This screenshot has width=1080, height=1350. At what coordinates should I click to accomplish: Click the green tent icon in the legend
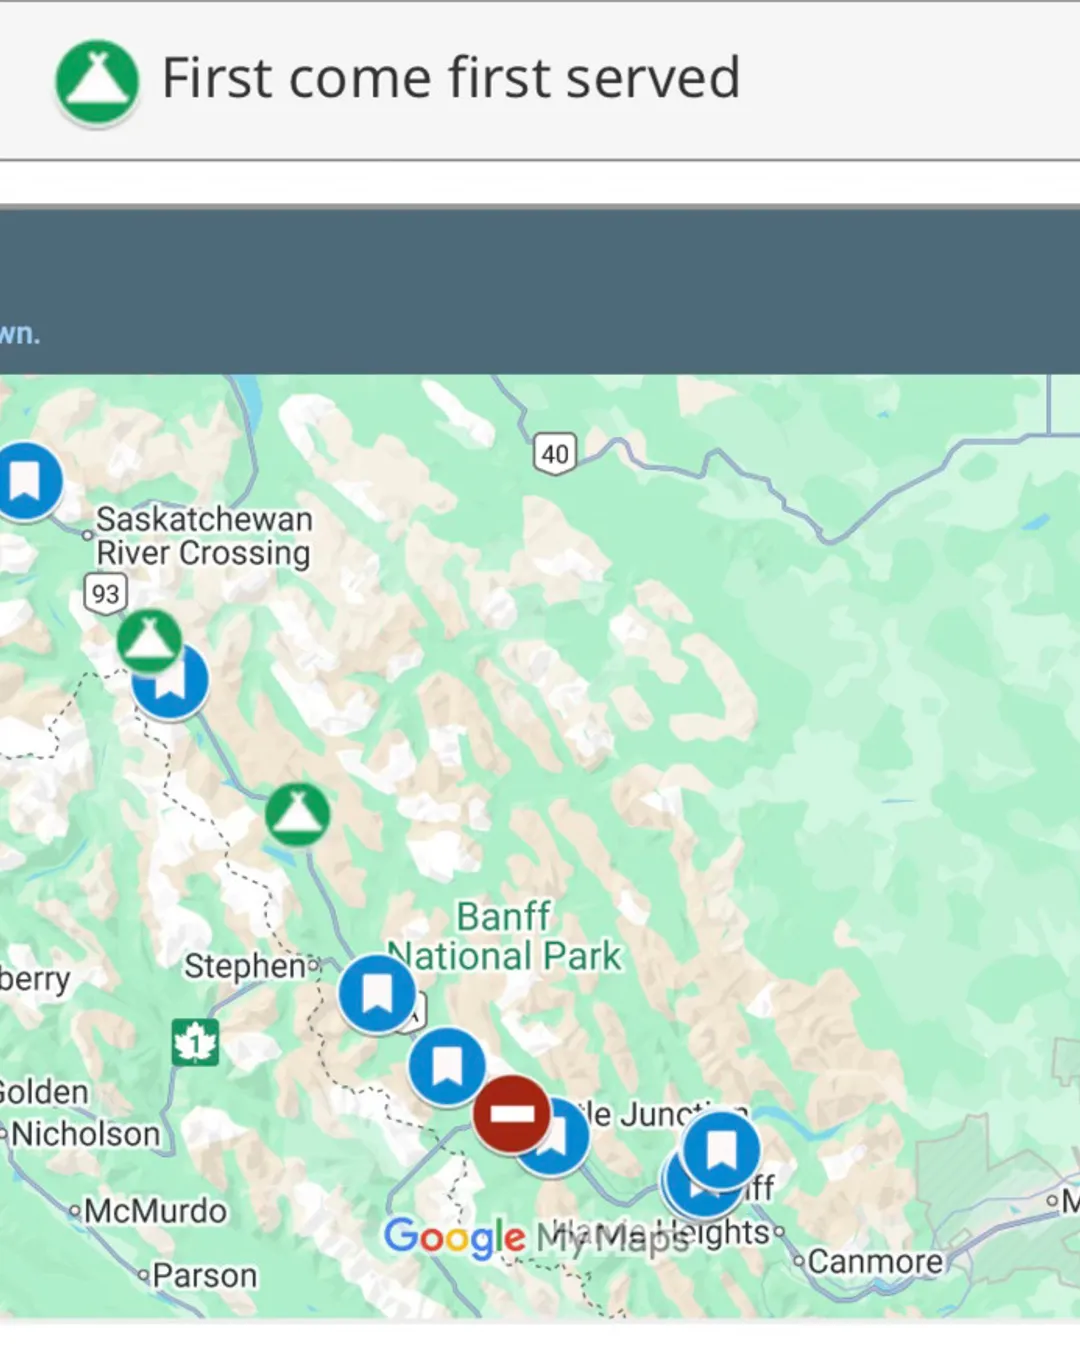click(96, 81)
